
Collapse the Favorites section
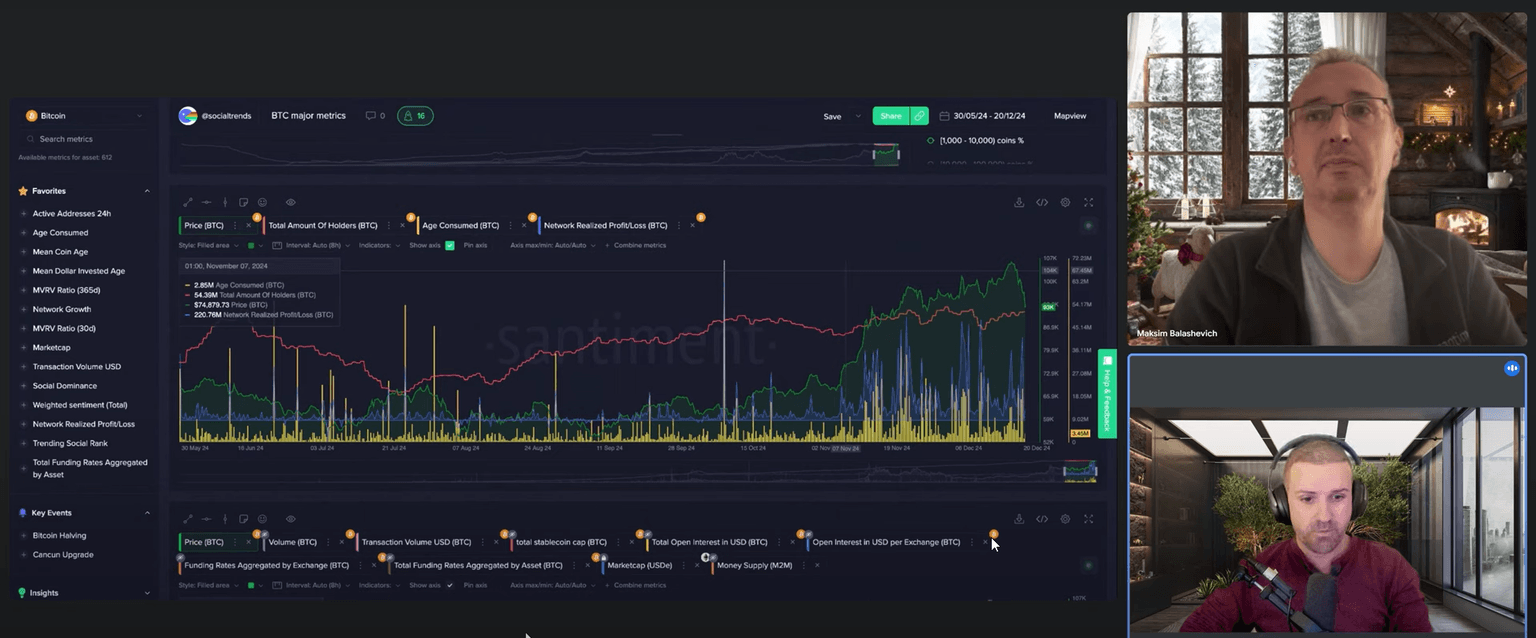(147, 191)
